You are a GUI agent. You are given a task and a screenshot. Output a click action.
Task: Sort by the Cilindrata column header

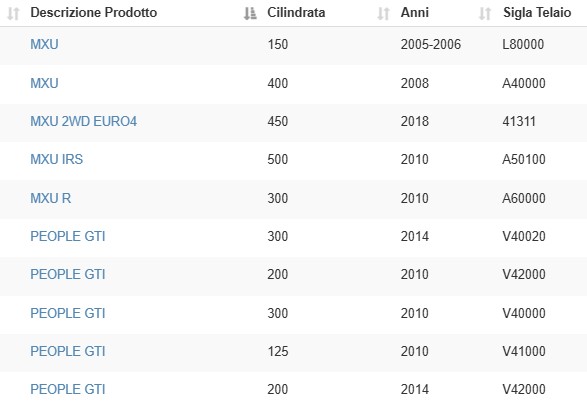[x=296, y=13]
